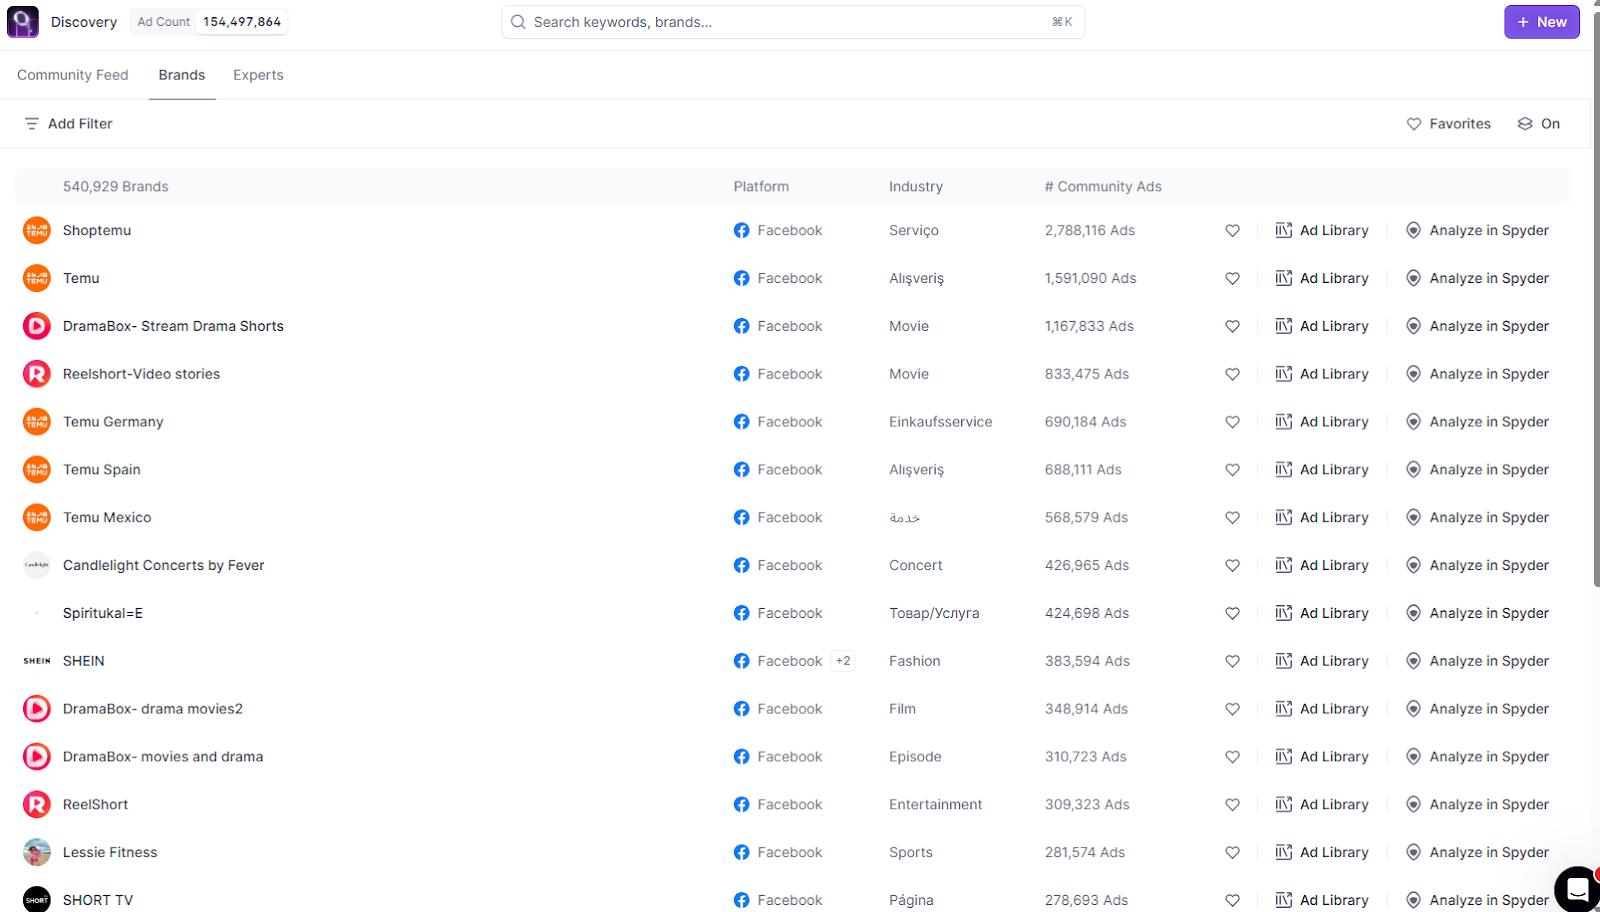Favorite the Shoptemu brand with heart icon
This screenshot has height=912, width=1600.
coord(1232,231)
